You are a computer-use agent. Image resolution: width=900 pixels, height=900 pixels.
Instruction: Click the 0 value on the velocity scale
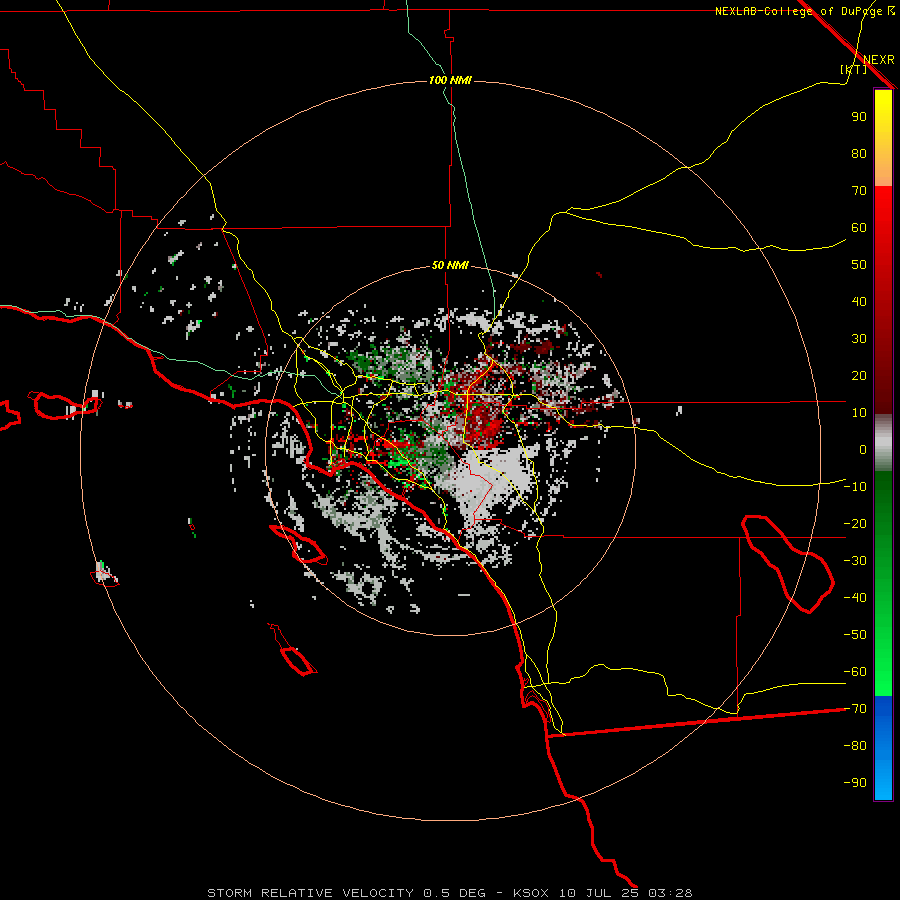point(863,449)
